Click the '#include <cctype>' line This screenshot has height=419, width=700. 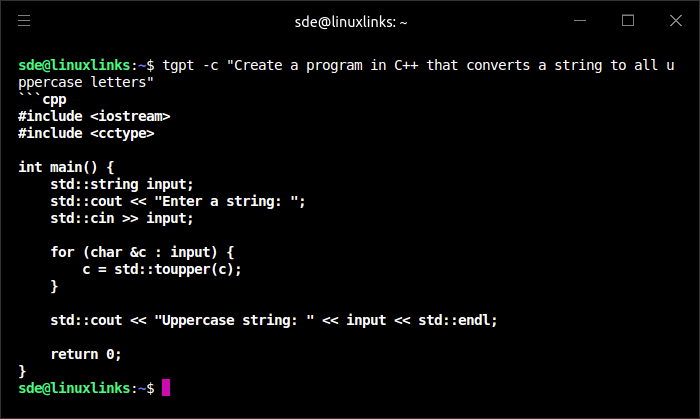[x=86, y=133]
